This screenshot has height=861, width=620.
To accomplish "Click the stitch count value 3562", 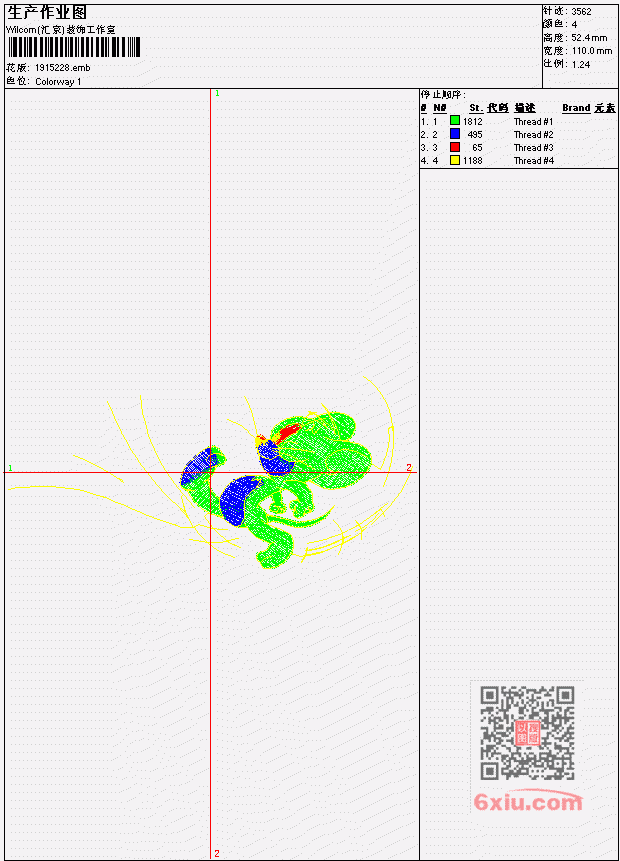I will point(582,11).
